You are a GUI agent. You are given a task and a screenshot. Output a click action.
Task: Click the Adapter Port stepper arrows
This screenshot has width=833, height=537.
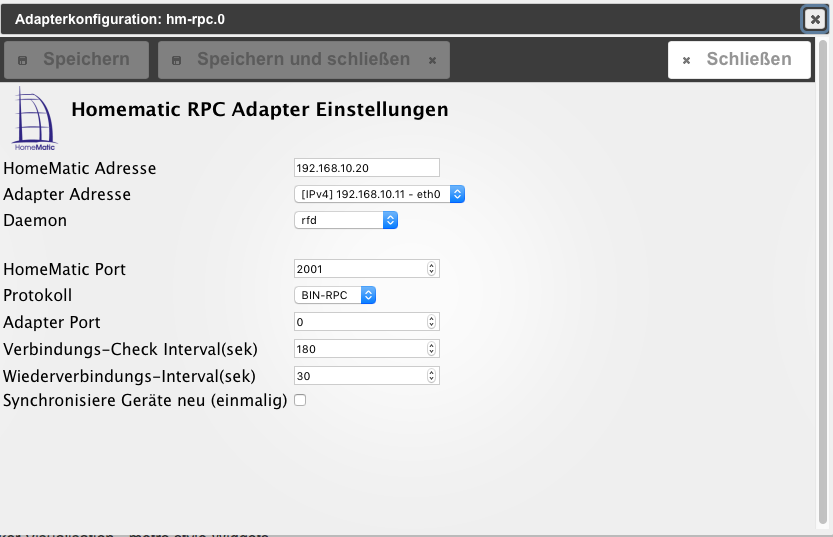(x=432, y=322)
